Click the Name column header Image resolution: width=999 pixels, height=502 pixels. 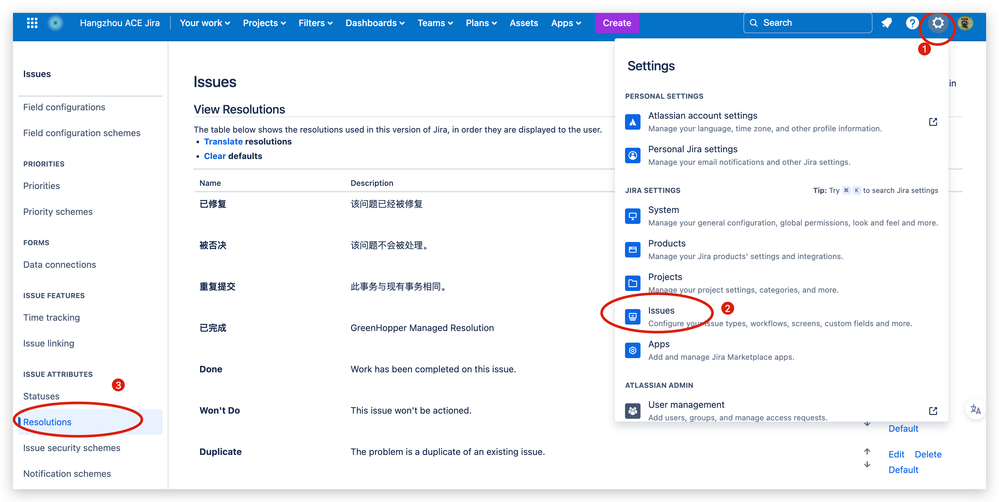click(x=210, y=183)
